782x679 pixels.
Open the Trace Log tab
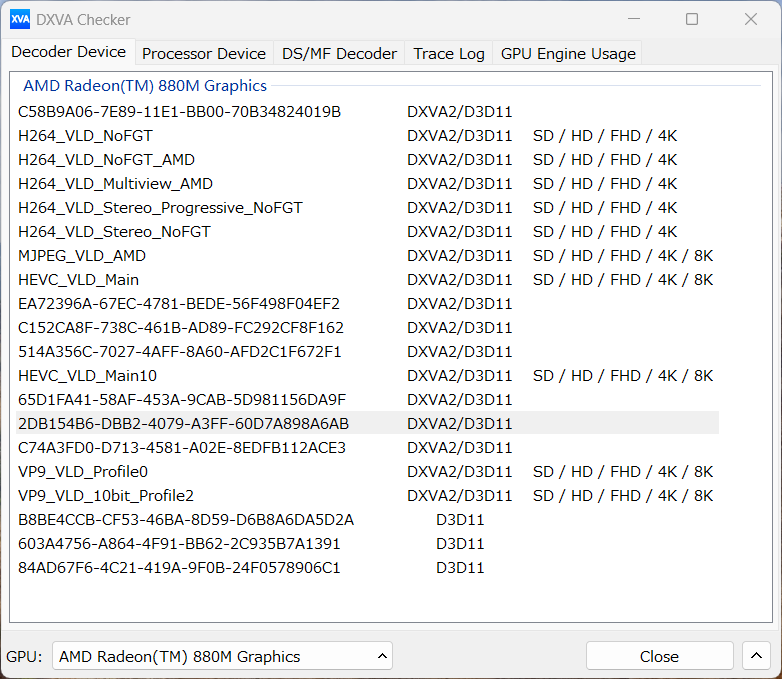click(x=449, y=53)
